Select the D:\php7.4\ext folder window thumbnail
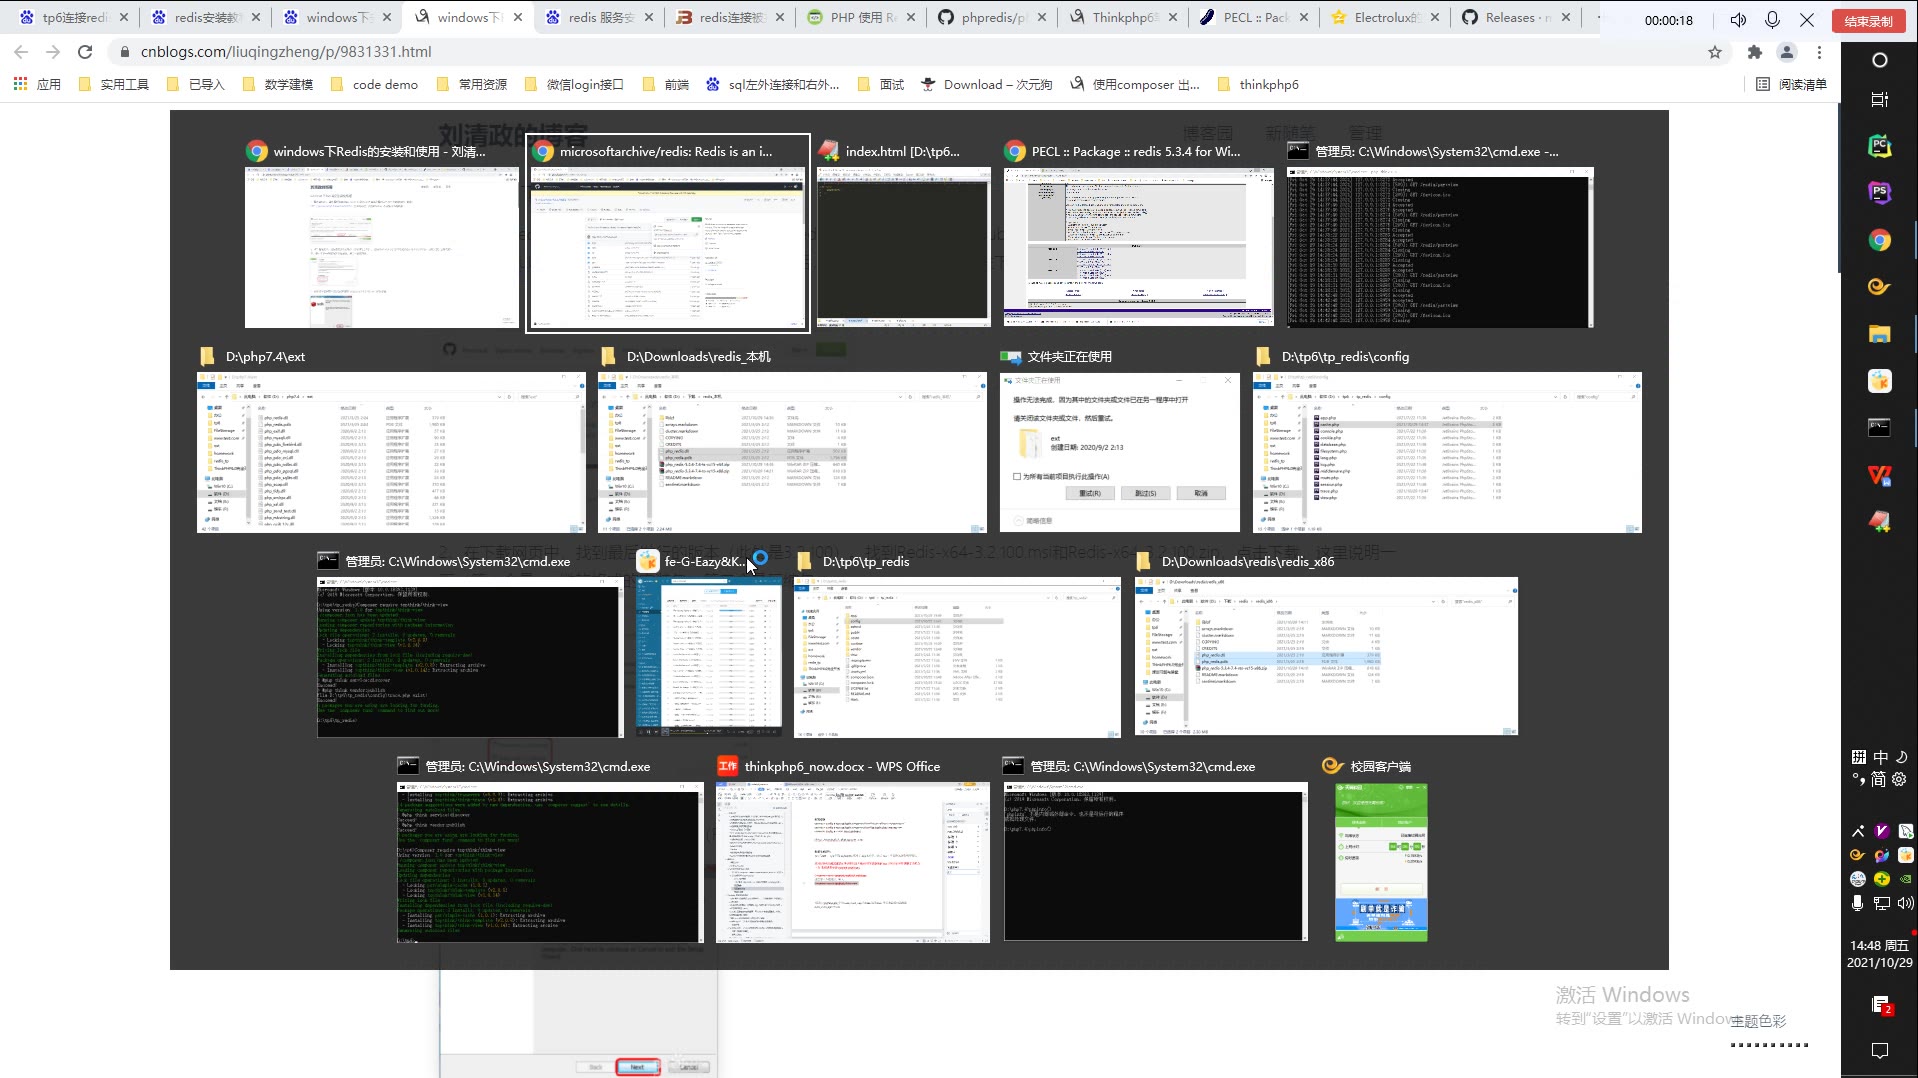Screen dimensions: 1918x1078 point(391,441)
